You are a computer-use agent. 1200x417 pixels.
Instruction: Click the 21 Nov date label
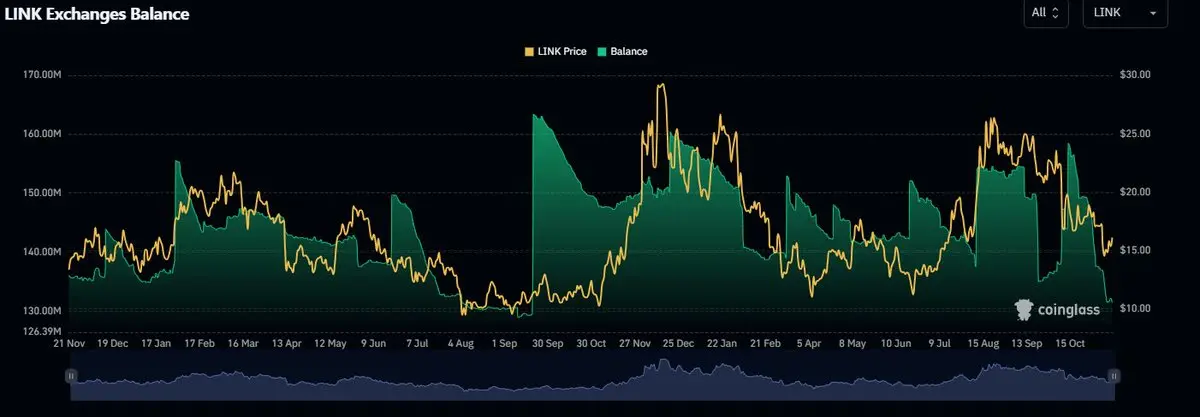tap(70, 343)
